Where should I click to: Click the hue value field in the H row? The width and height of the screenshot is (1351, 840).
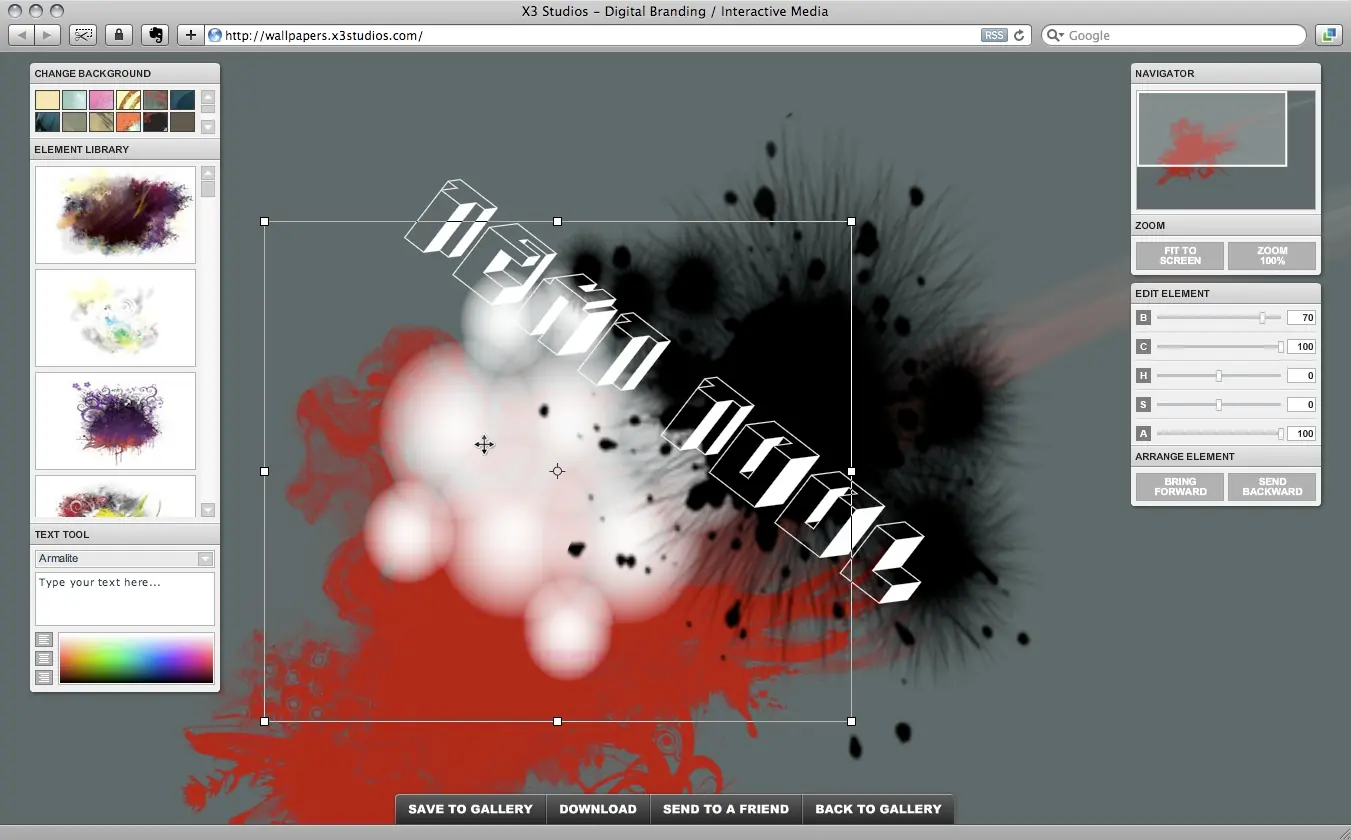click(1301, 376)
